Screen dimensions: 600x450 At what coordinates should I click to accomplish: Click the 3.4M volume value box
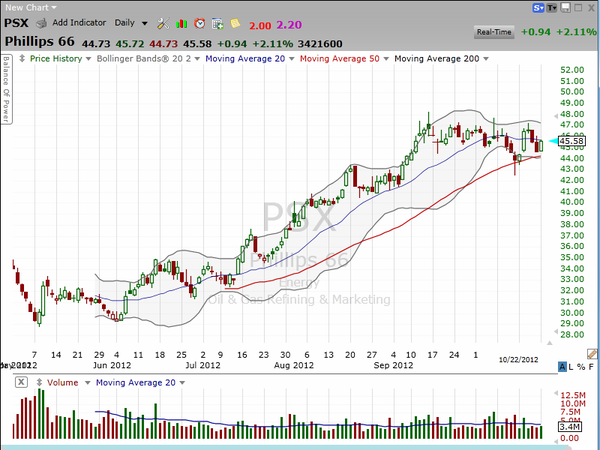tap(570, 427)
